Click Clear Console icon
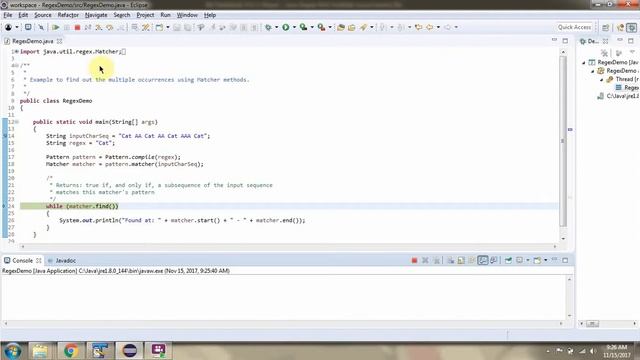The image size is (640, 360). pyautogui.click(x=450, y=260)
